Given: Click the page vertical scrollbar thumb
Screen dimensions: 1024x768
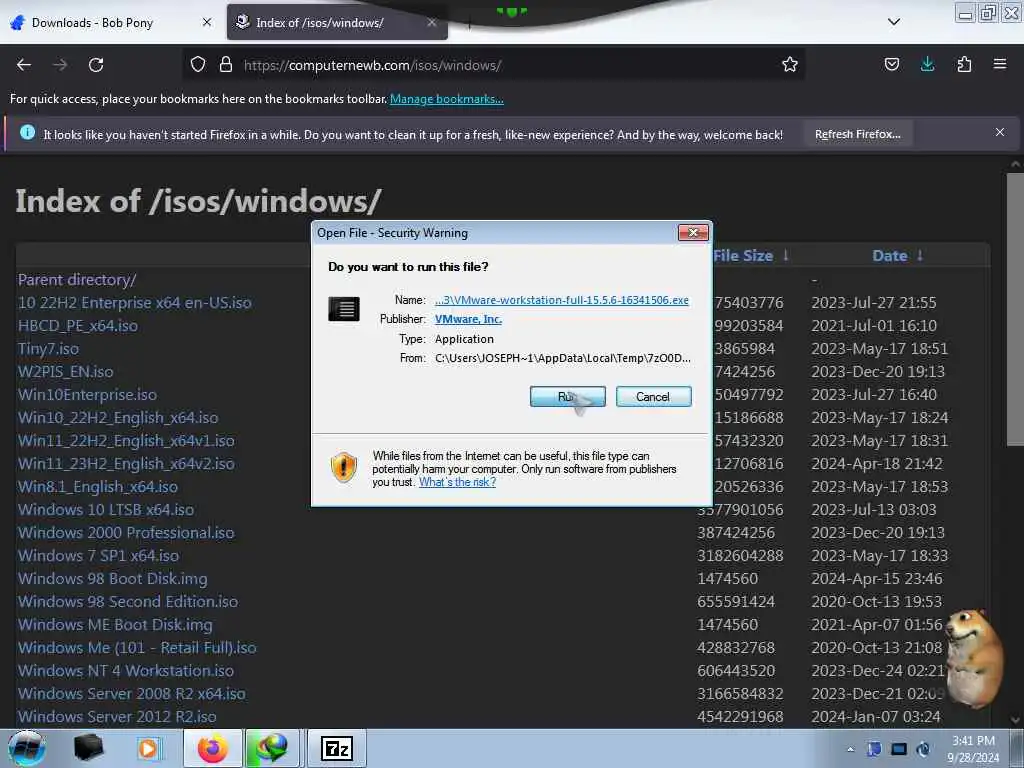Looking at the screenshot, I should click(1015, 310).
